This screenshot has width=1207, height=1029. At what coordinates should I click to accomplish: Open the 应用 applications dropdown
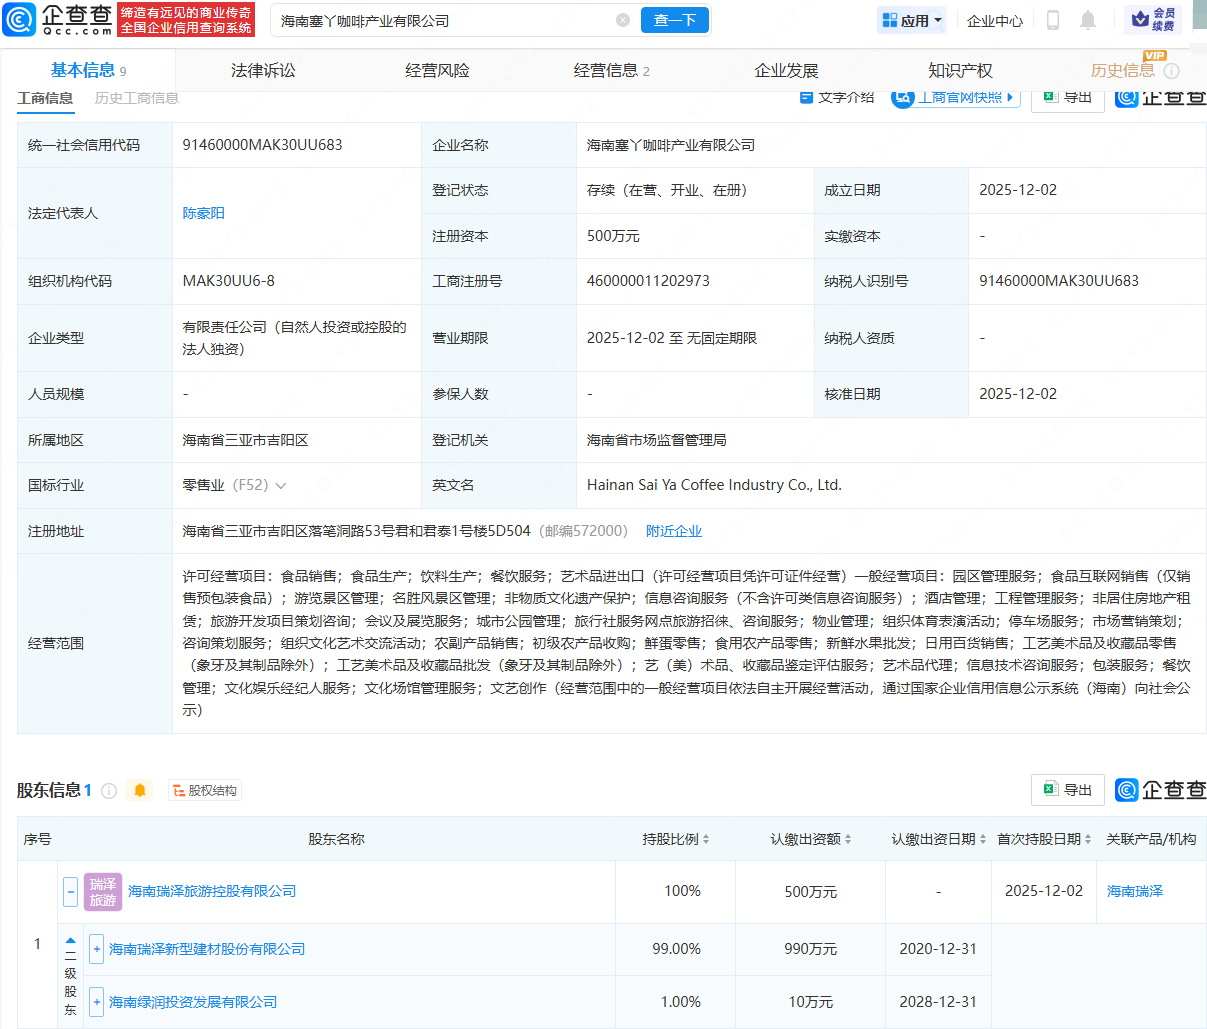(912, 20)
